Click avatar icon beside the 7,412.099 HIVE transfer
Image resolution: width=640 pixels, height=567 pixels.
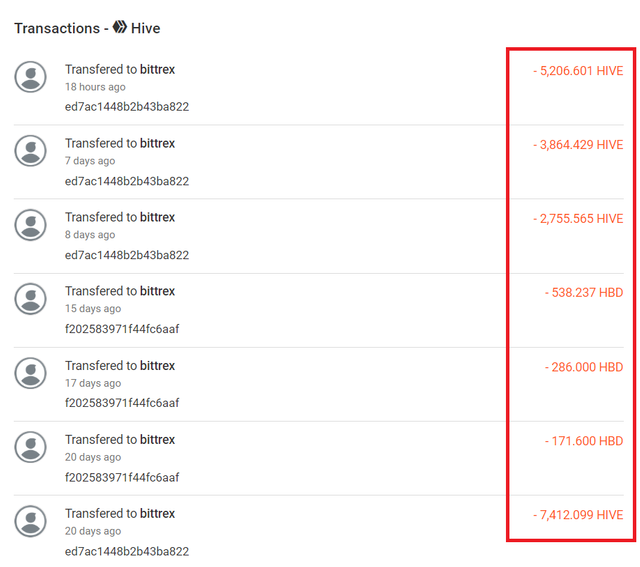pyautogui.click(x=30, y=521)
